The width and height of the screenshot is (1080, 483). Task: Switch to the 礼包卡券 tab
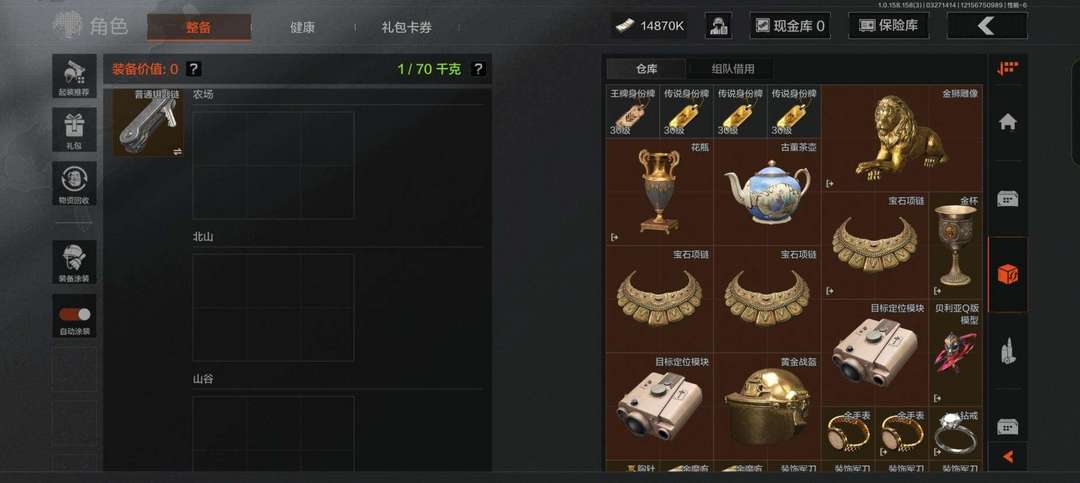coord(406,28)
